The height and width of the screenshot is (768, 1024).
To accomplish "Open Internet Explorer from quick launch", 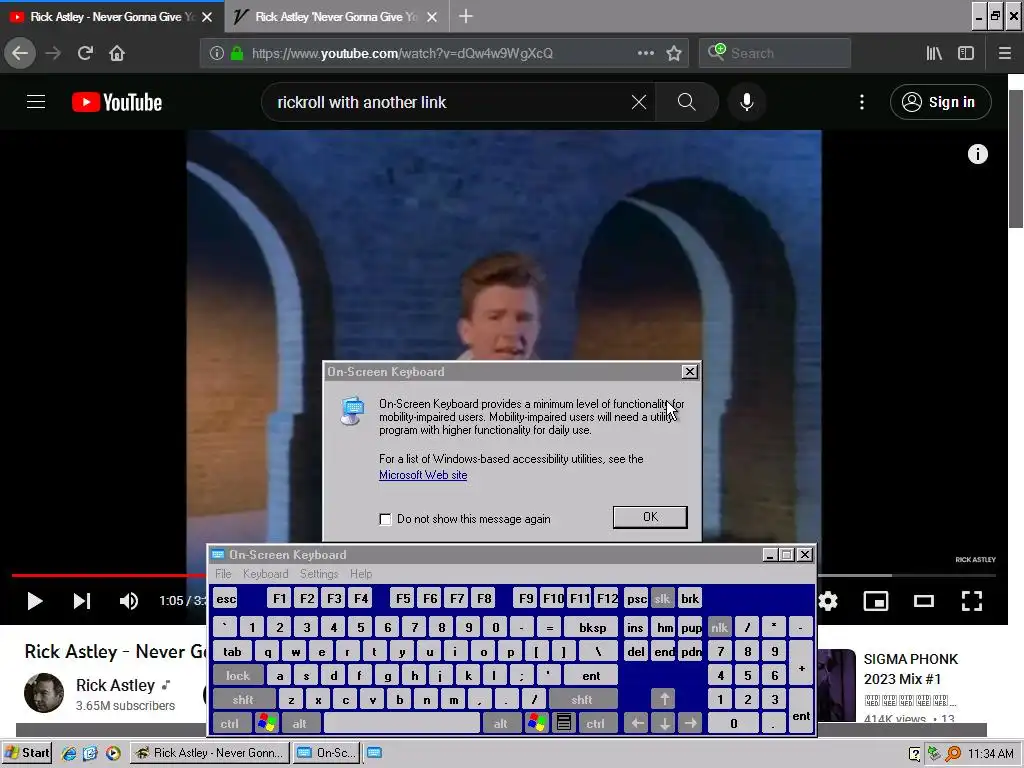I will click(x=69, y=753).
